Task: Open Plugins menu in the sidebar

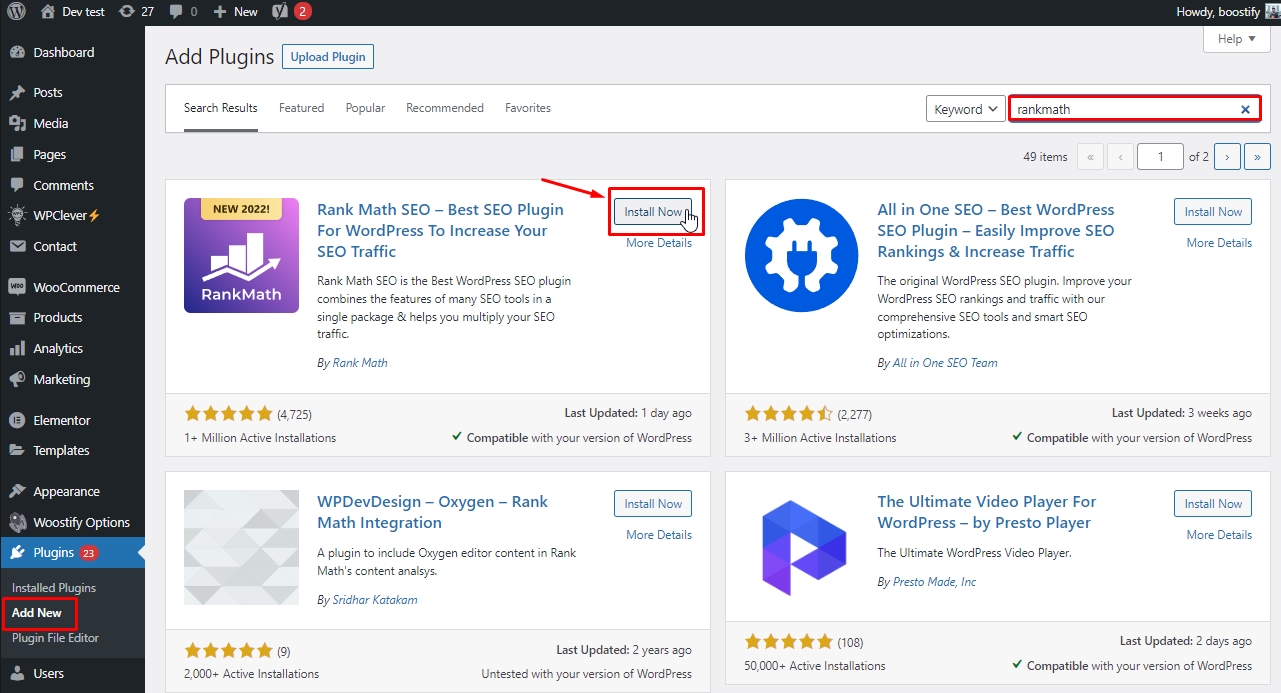Action: (72, 552)
